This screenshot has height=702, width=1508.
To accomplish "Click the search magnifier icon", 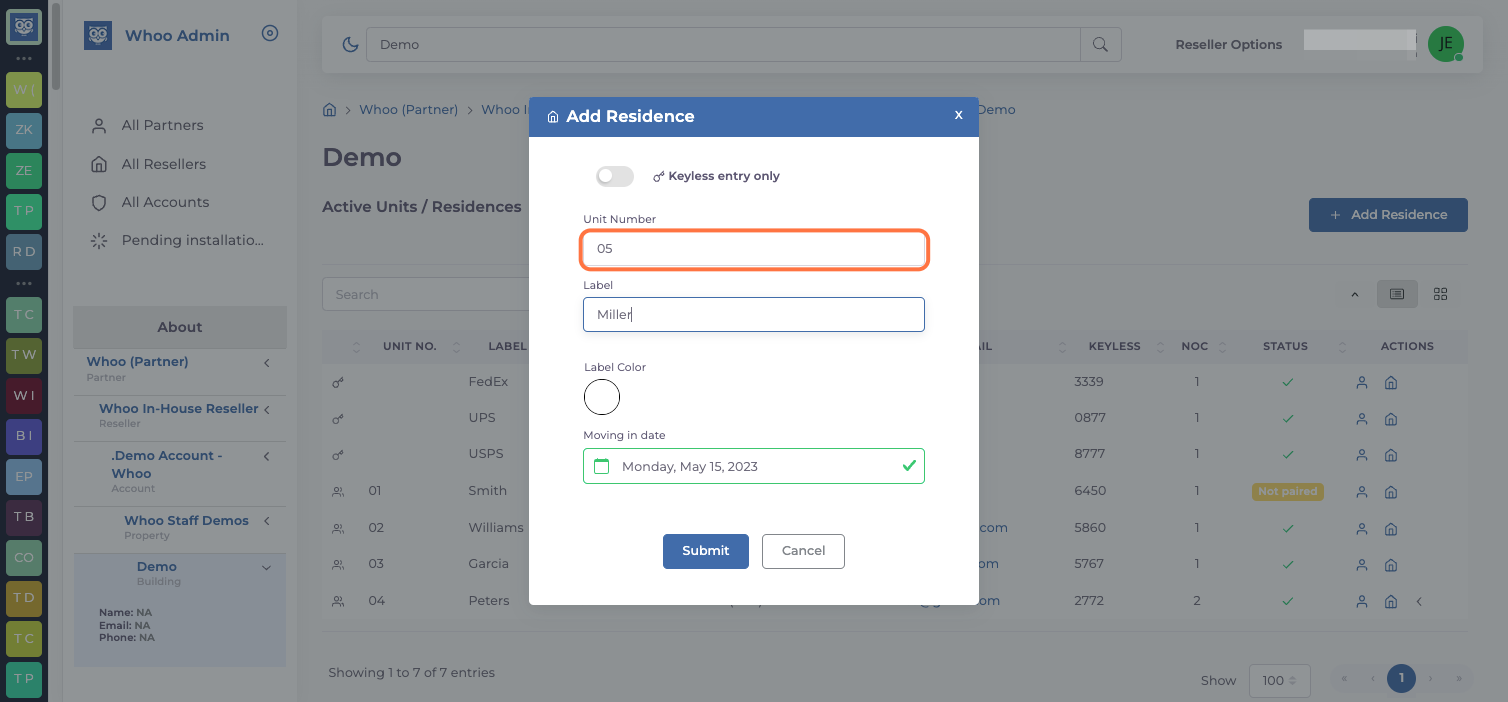I will click(1101, 44).
